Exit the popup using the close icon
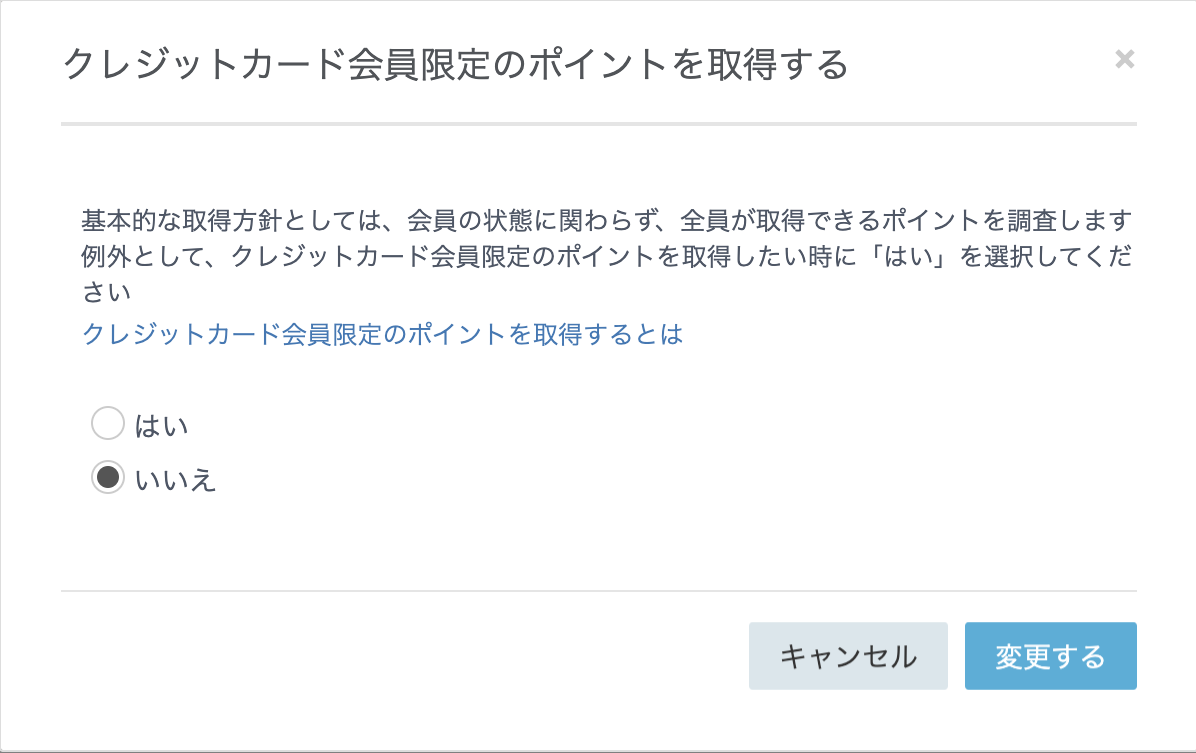The width and height of the screenshot is (1196, 753). 1124,59
